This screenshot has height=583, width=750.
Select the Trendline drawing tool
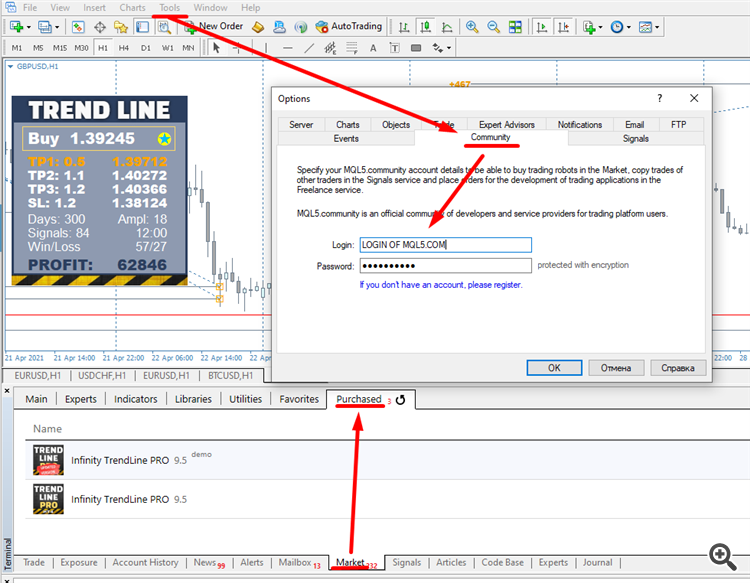click(309, 48)
